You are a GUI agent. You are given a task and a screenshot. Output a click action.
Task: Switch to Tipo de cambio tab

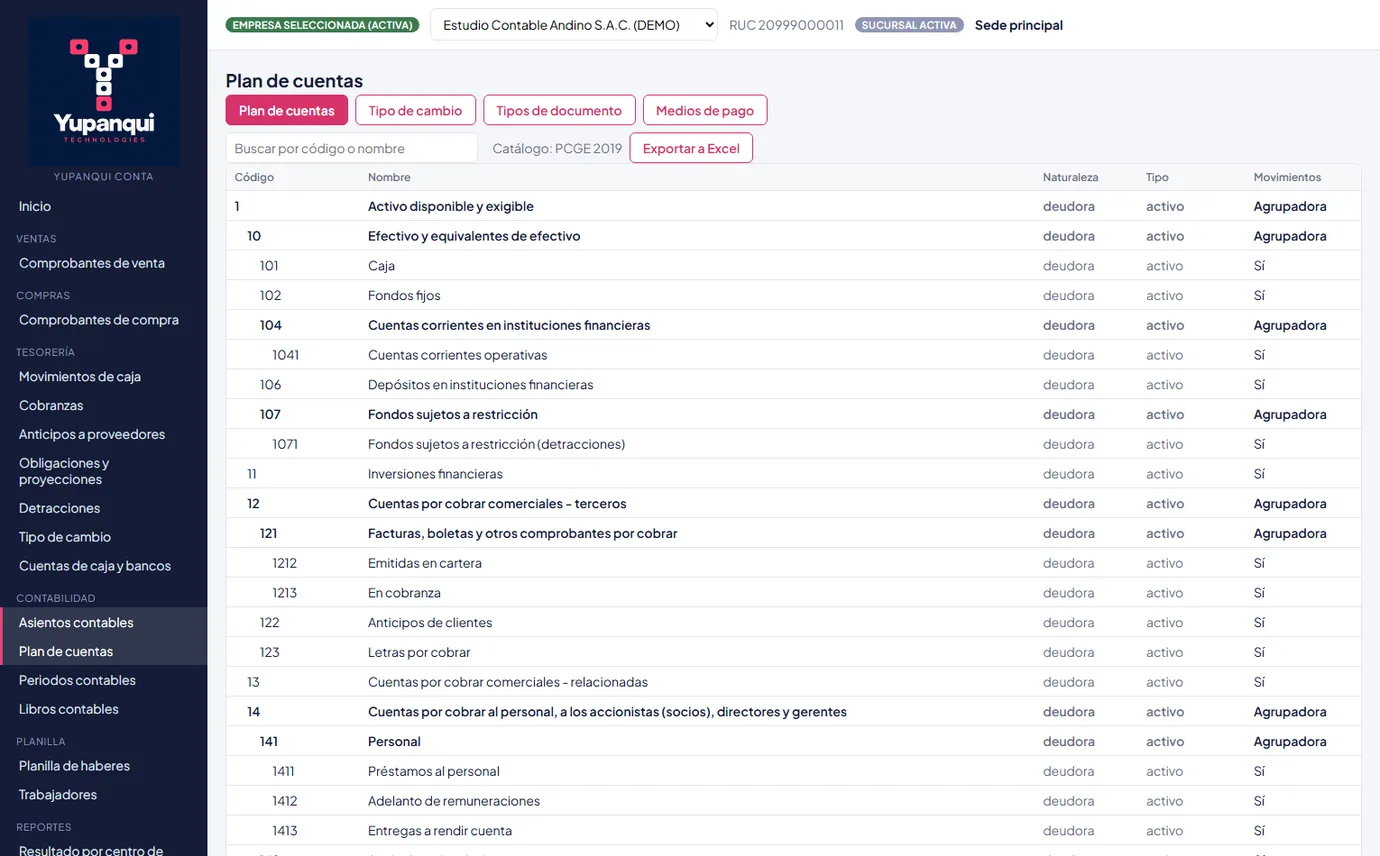(415, 110)
